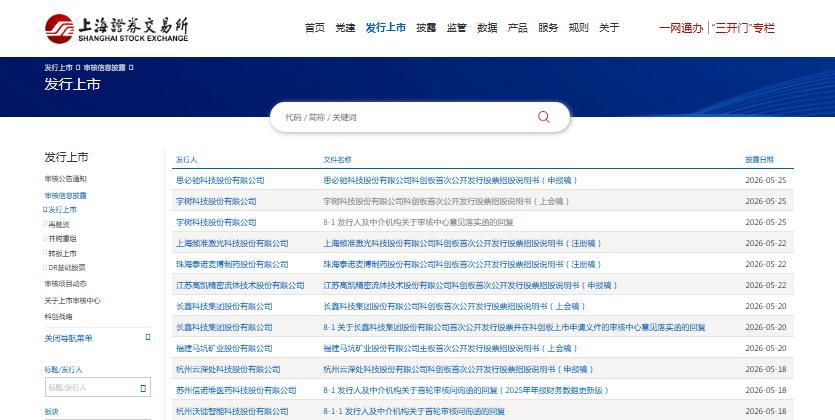Screen dimensions: 835x420
Task: Open the 党建 menu
Action: (345, 28)
